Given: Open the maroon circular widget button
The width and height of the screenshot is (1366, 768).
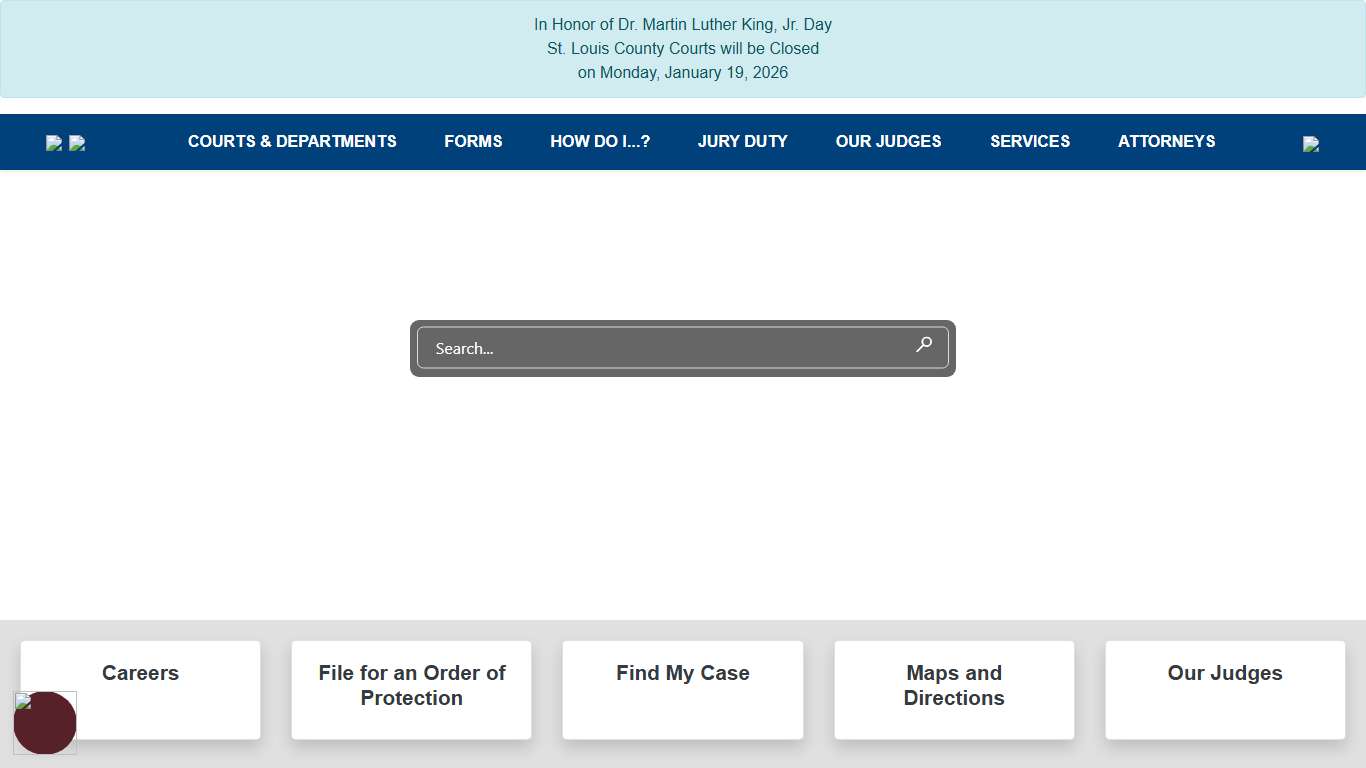Looking at the screenshot, I should coord(45,723).
